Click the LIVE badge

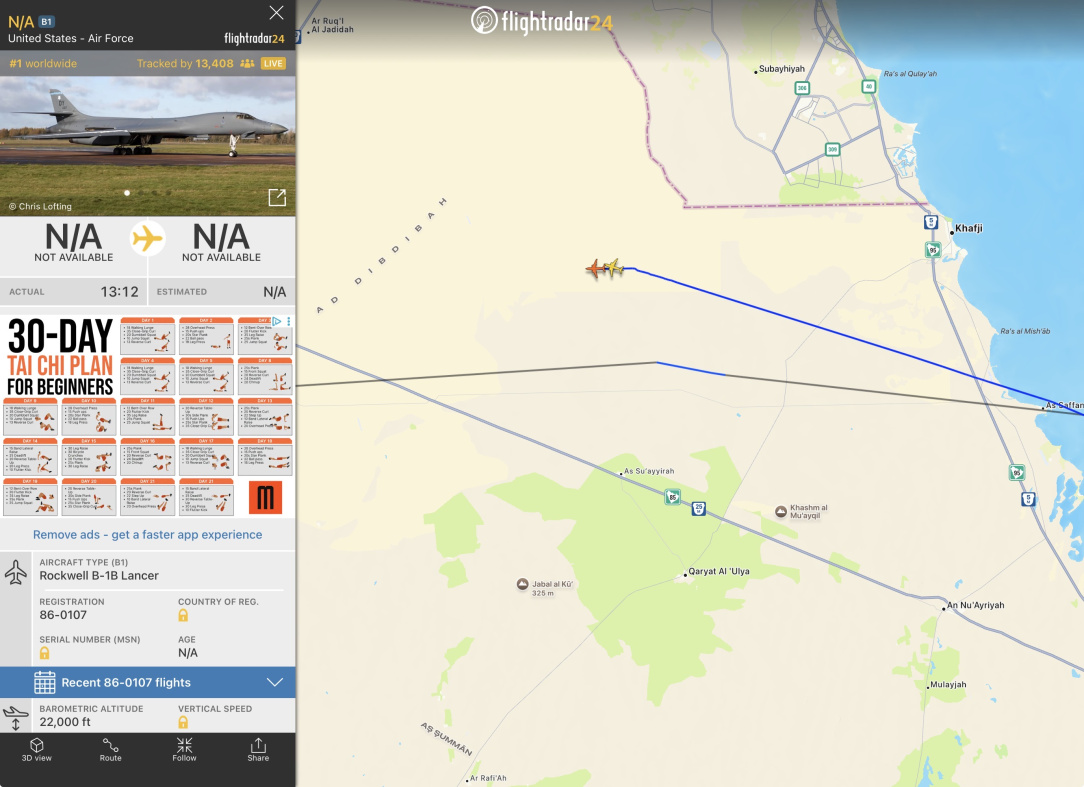pyautogui.click(x=273, y=64)
